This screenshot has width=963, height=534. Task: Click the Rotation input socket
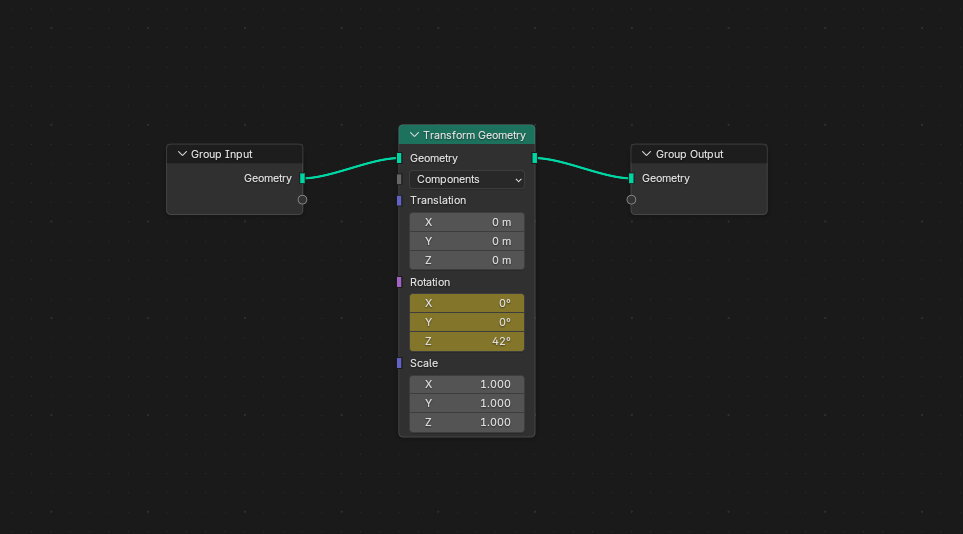click(x=399, y=282)
